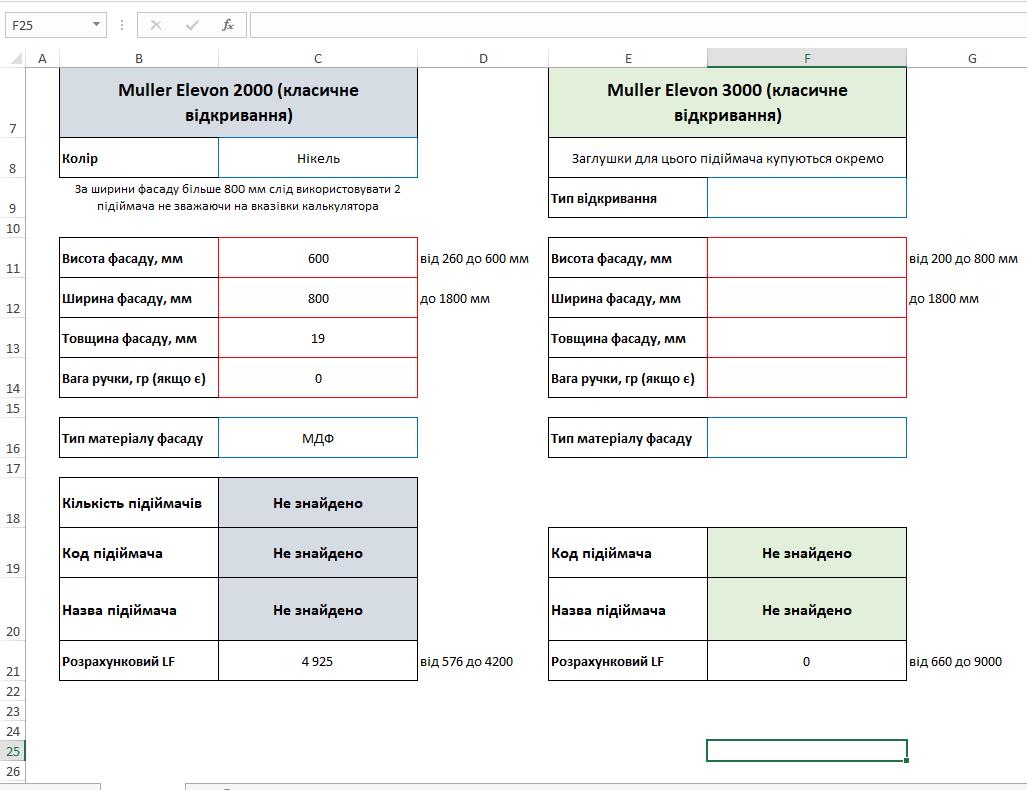Viewport: 1027px width, 790px height.
Task: Click the formula bar options dots handle
Action: click(122, 26)
